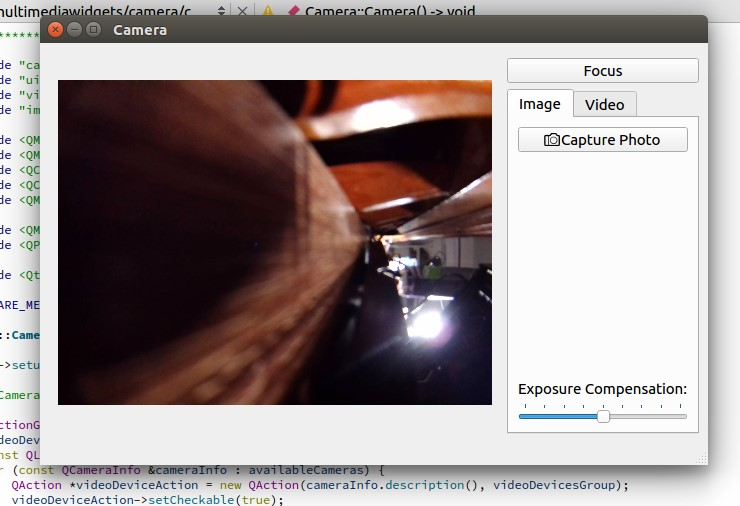Switch to the Image tab

click(540, 104)
